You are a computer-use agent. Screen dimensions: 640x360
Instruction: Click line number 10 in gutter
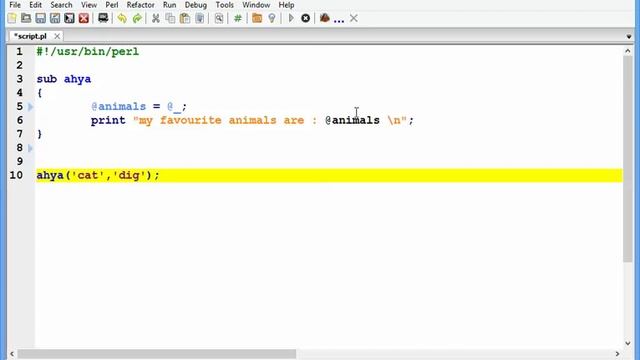(x=16, y=176)
